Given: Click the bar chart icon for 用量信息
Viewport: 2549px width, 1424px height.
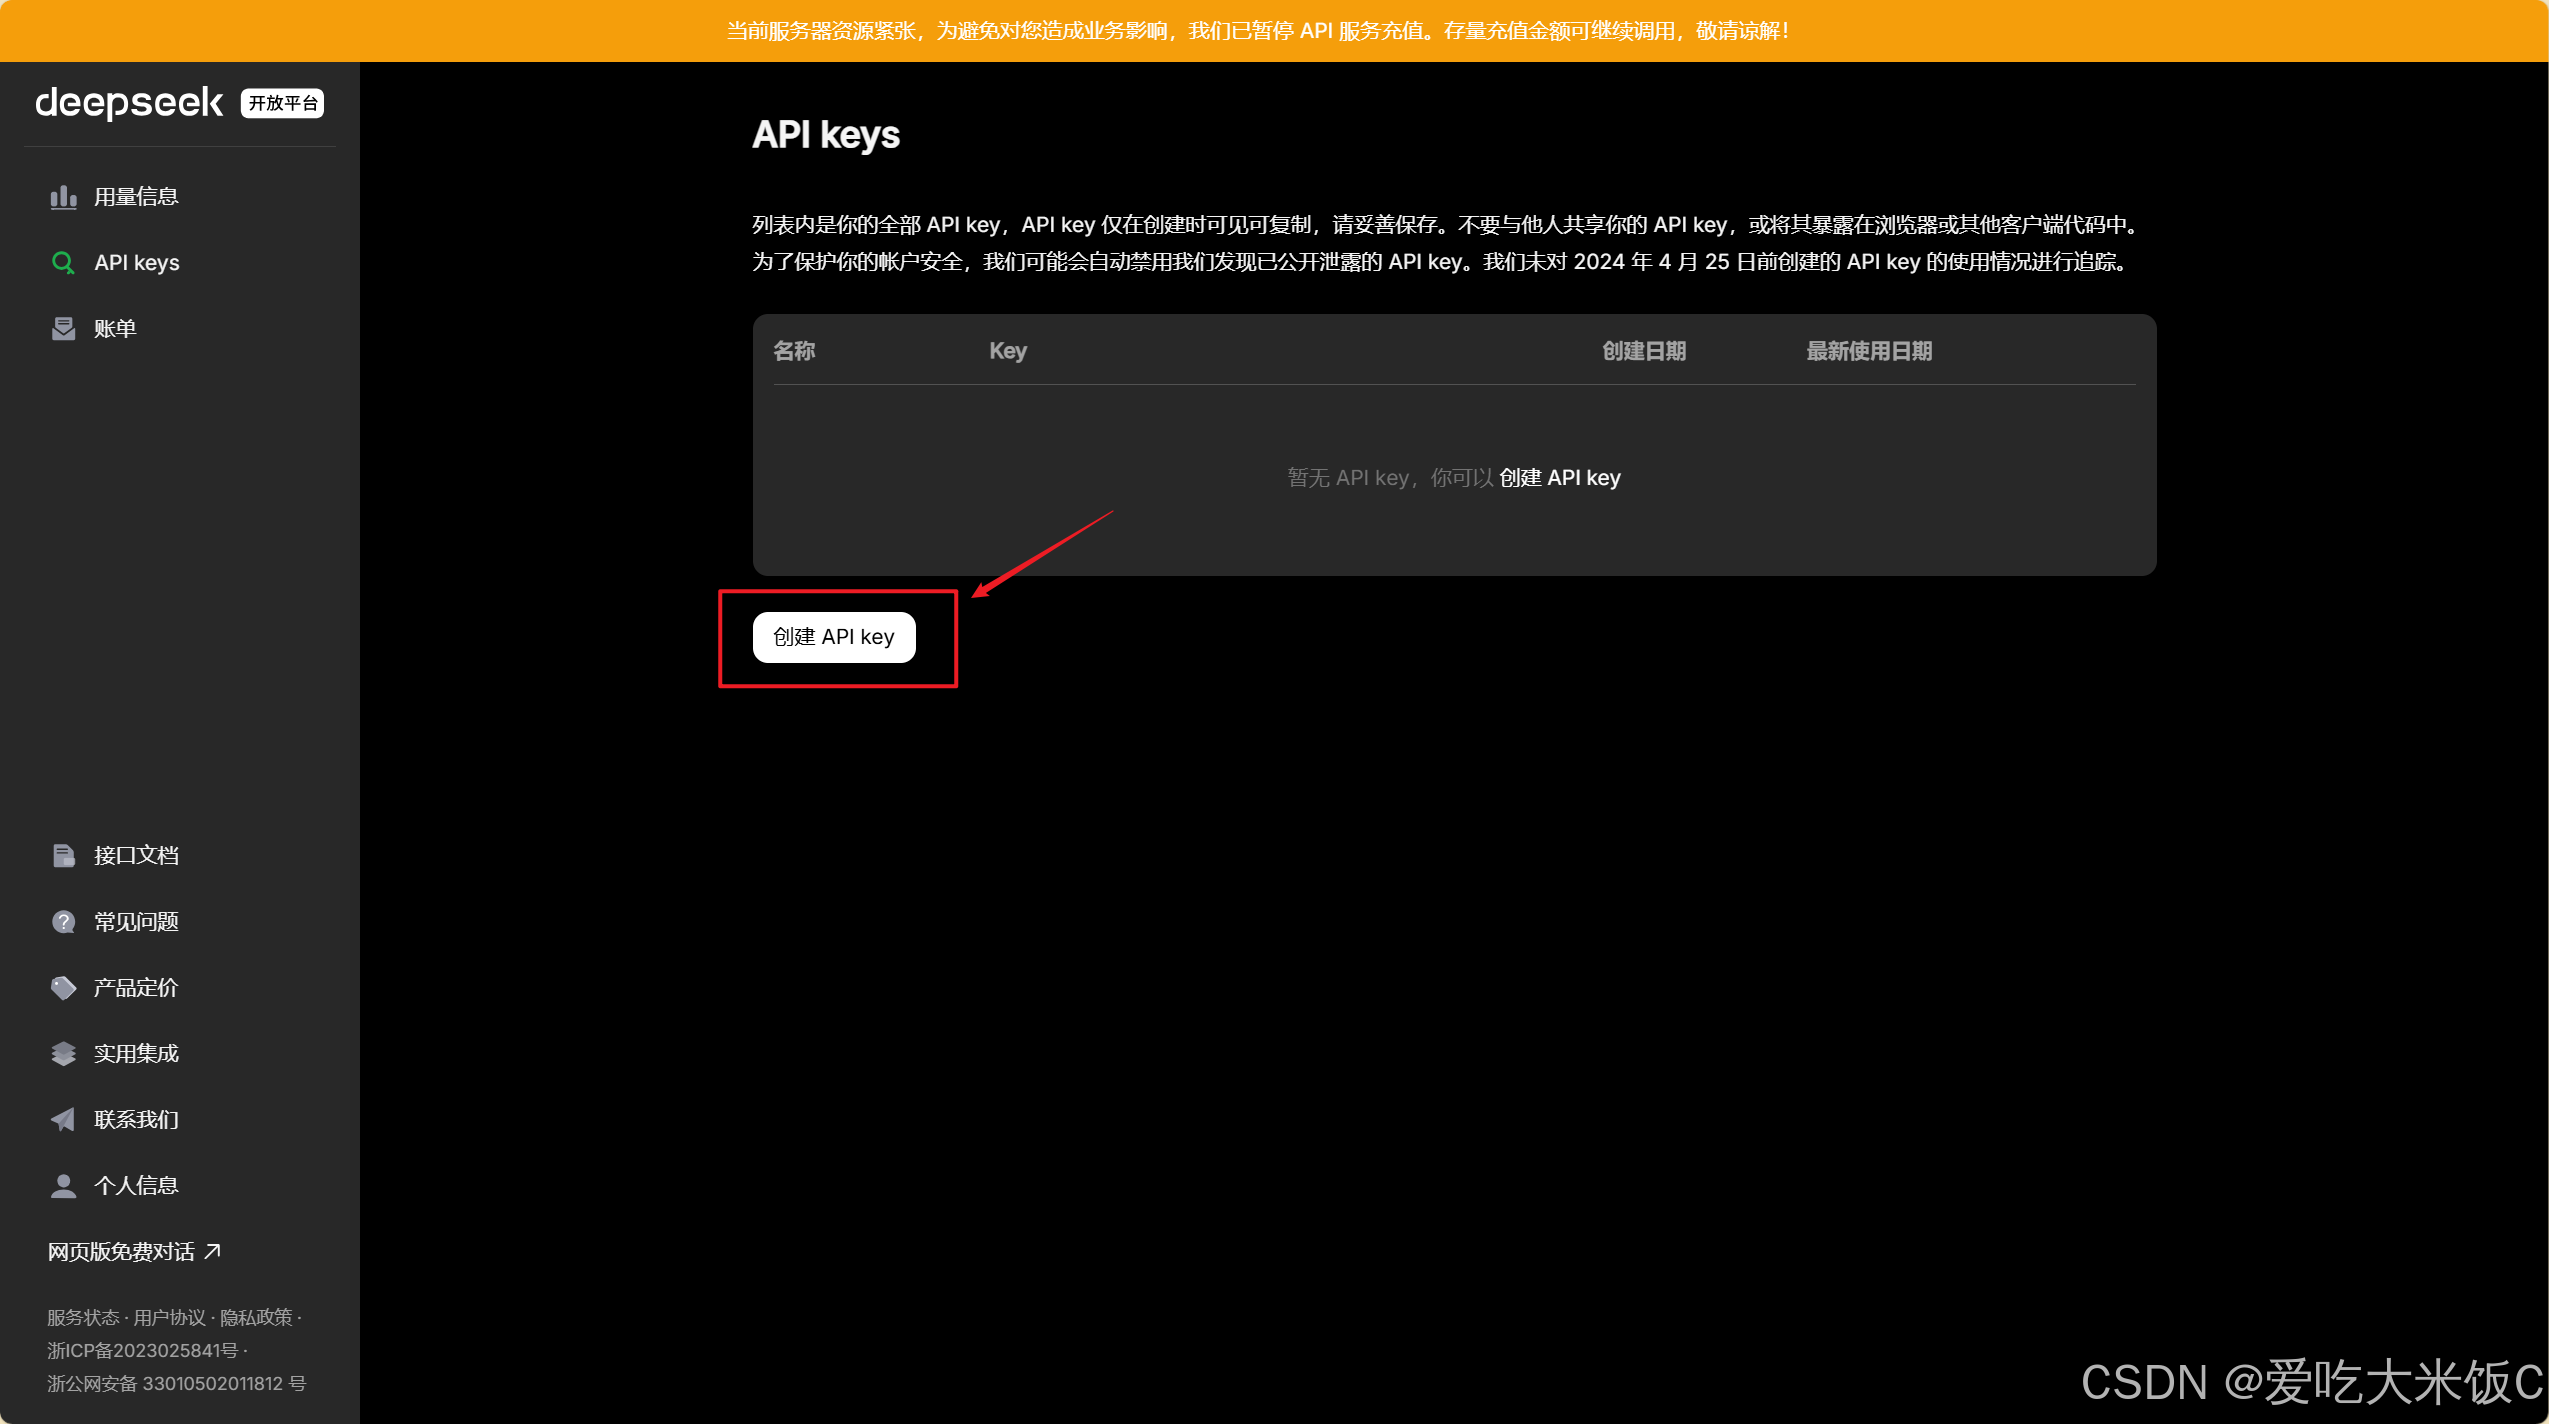Looking at the screenshot, I should click(63, 197).
